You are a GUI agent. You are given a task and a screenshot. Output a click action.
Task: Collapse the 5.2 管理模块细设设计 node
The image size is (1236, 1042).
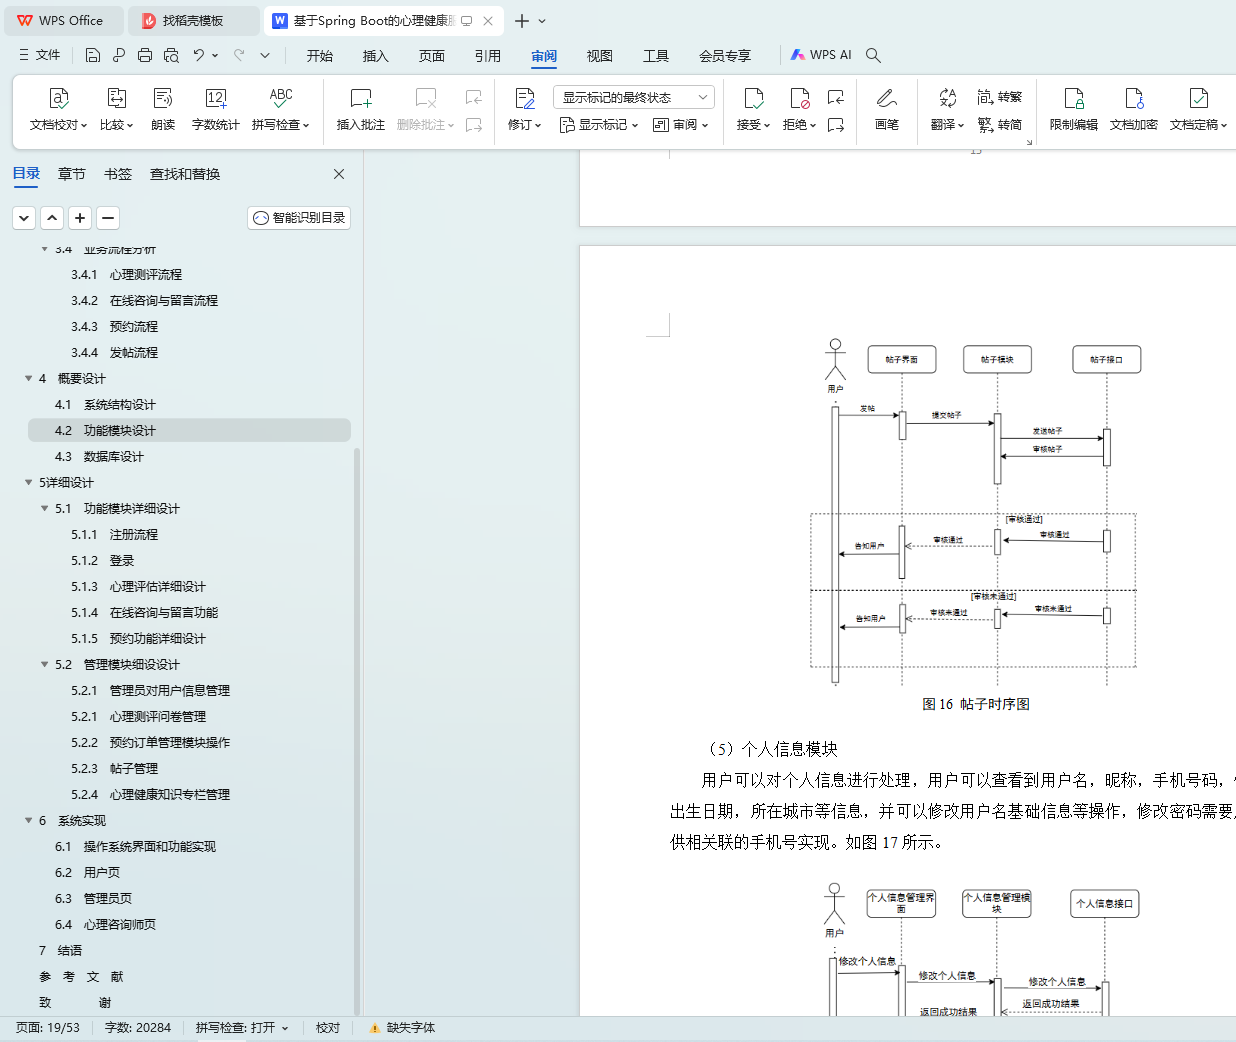click(44, 664)
